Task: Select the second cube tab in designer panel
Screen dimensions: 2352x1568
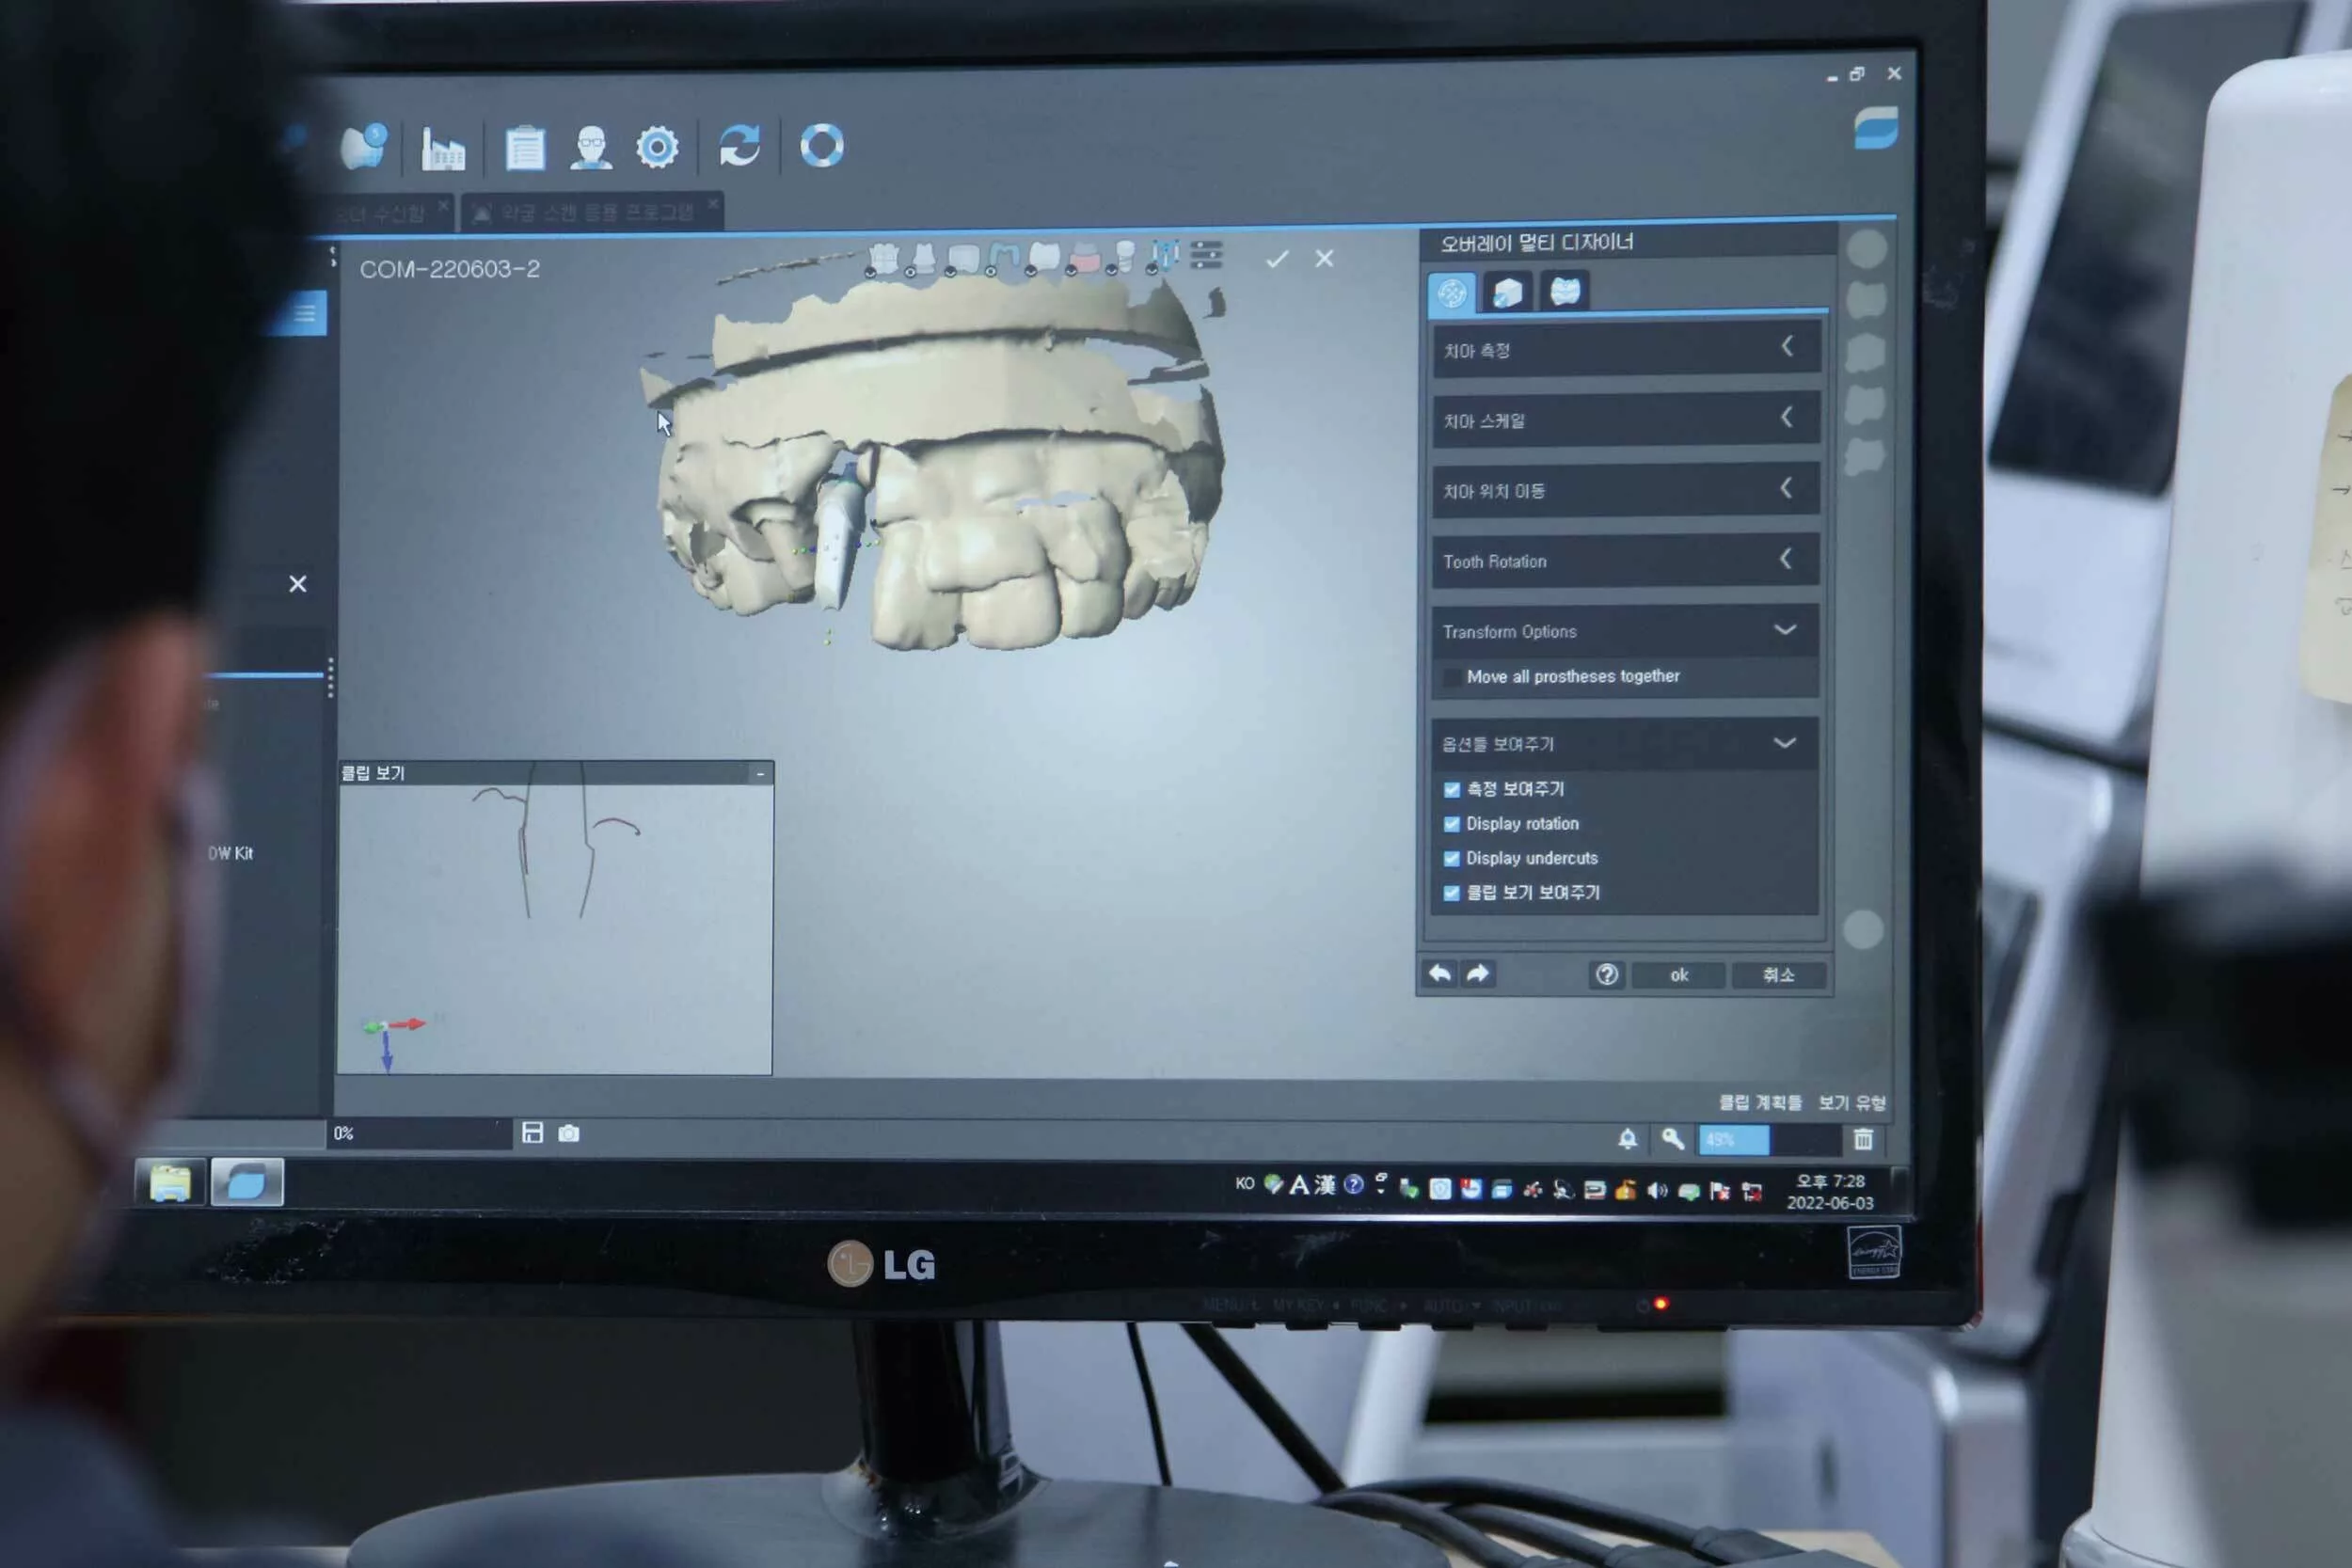Action: [1507, 292]
